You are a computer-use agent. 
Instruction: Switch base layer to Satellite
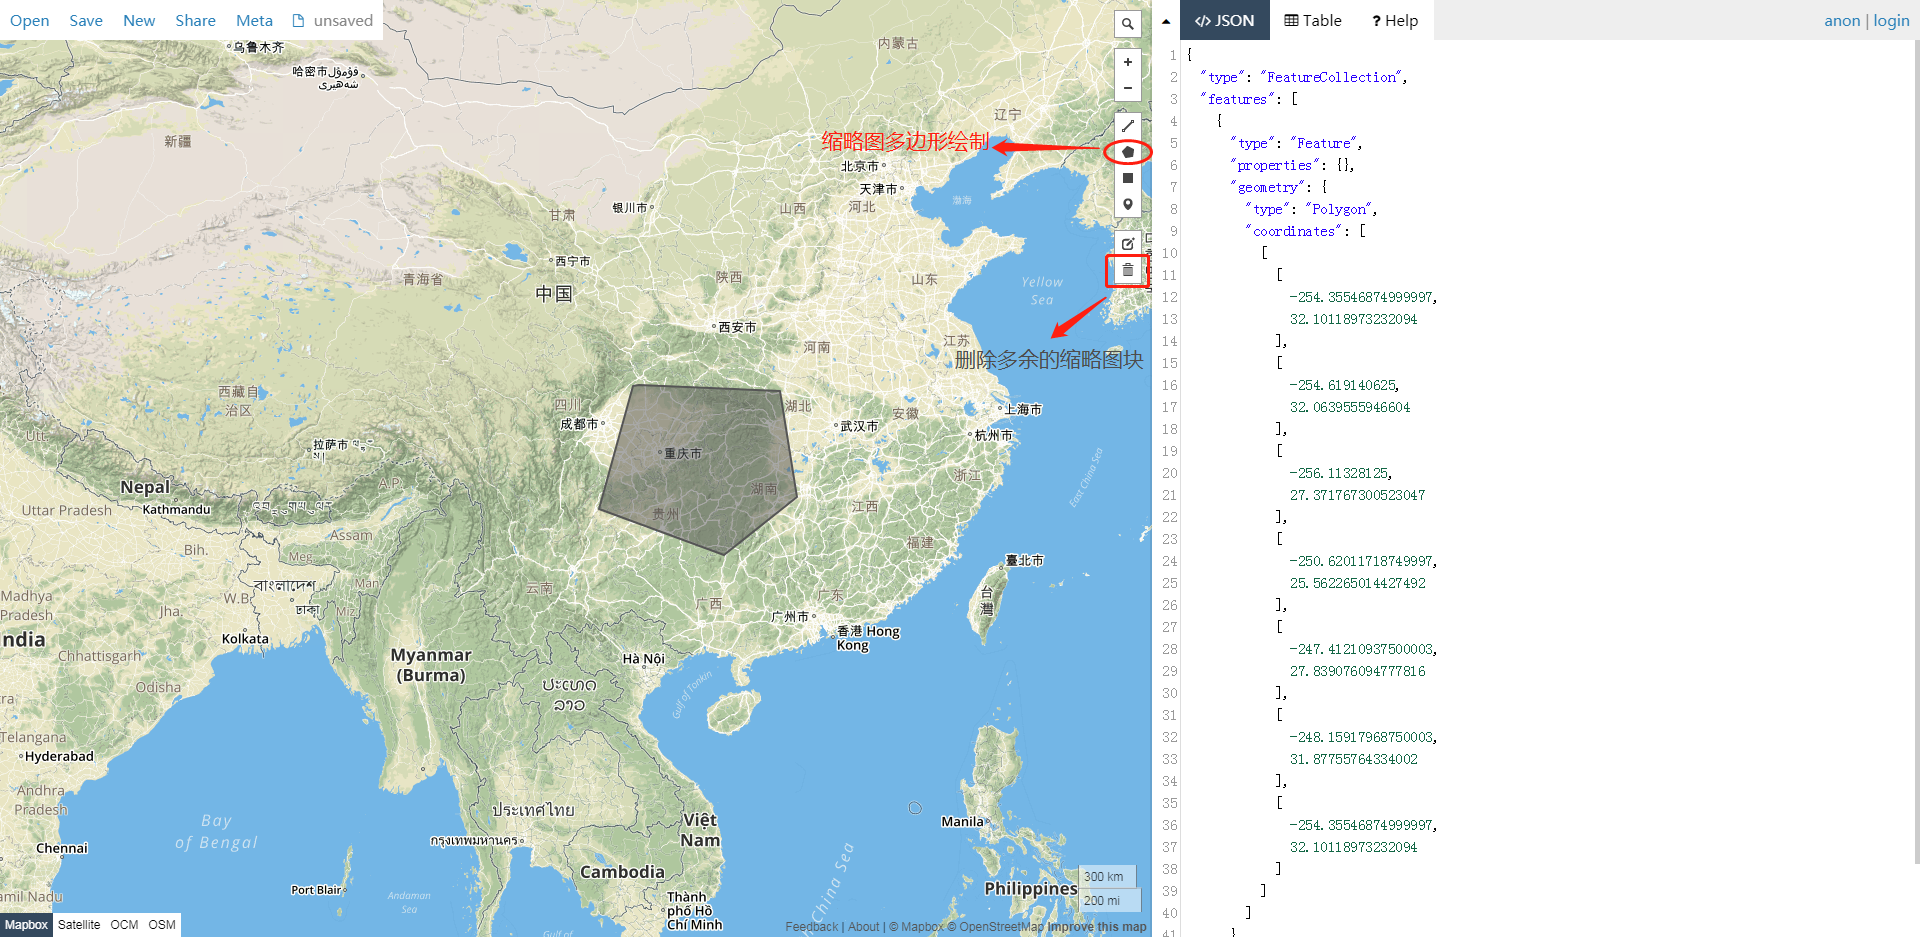(79, 925)
